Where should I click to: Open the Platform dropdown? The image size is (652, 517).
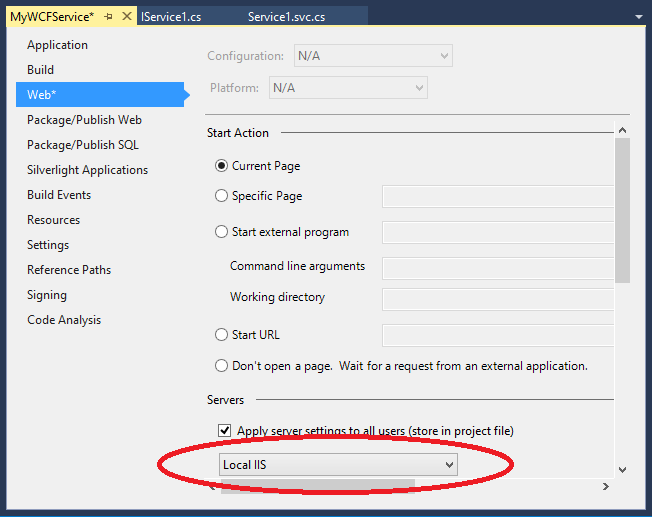point(348,88)
